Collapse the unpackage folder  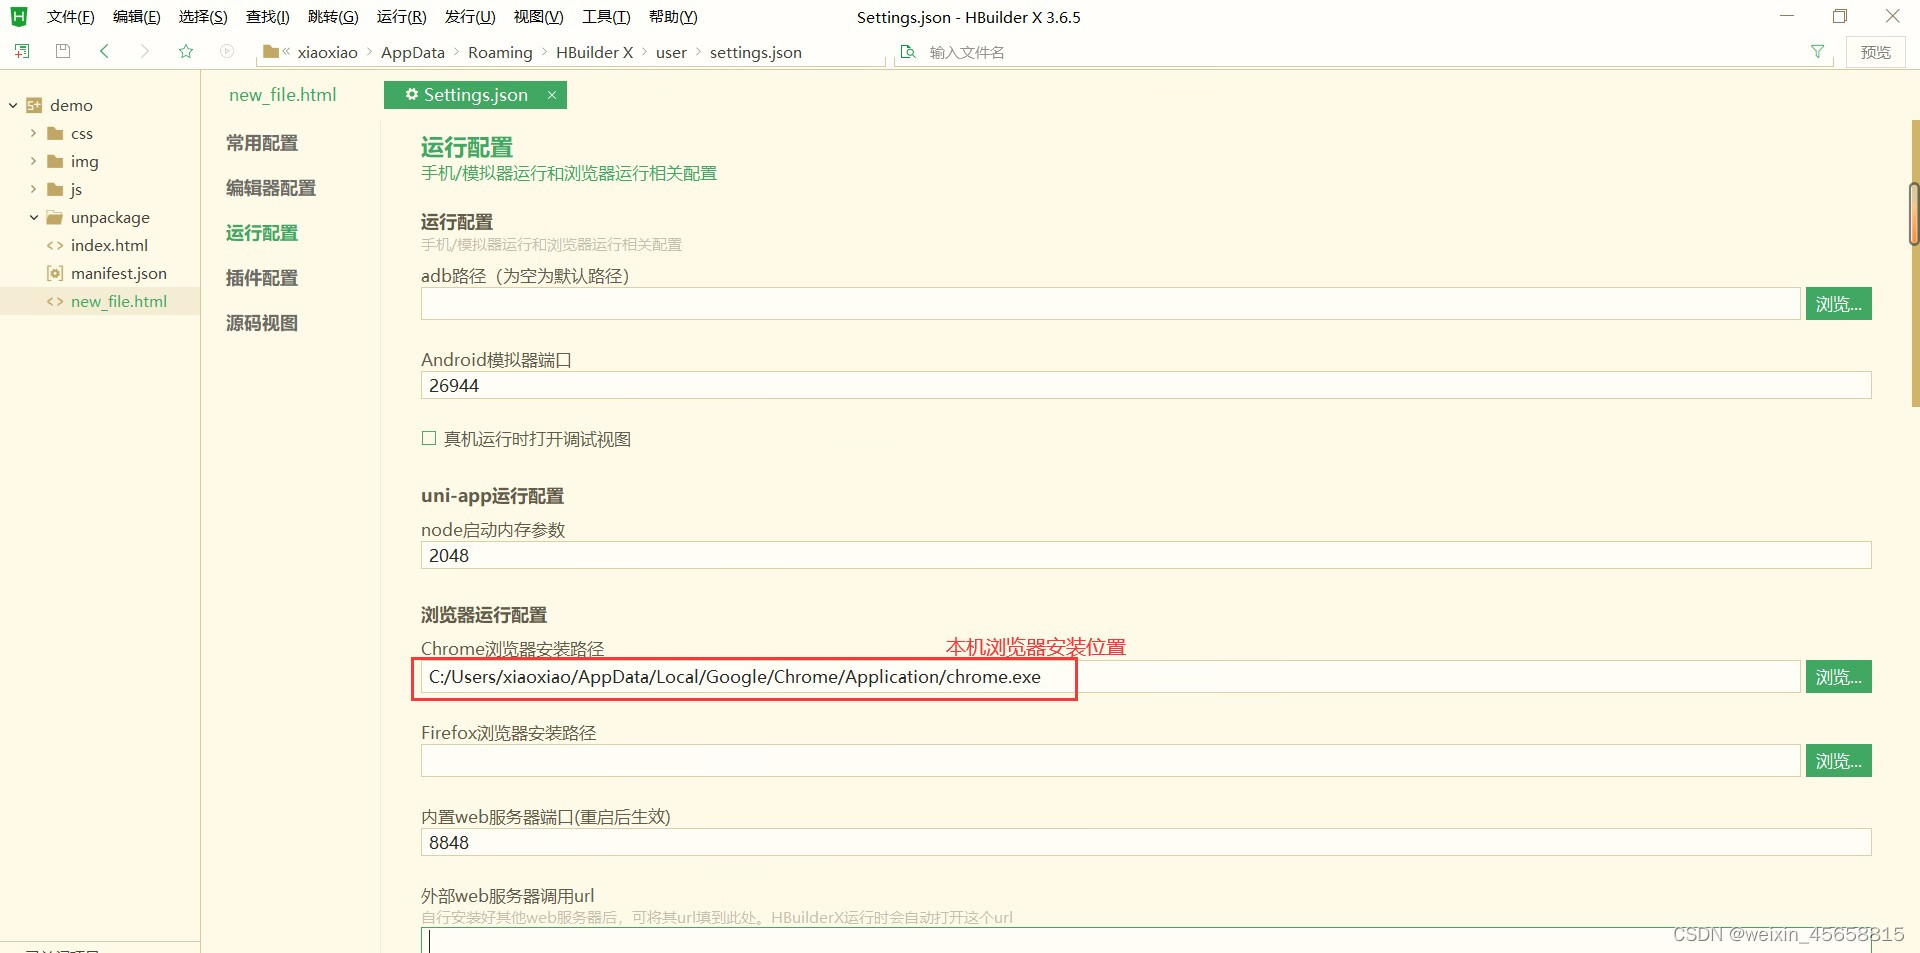click(x=33, y=217)
